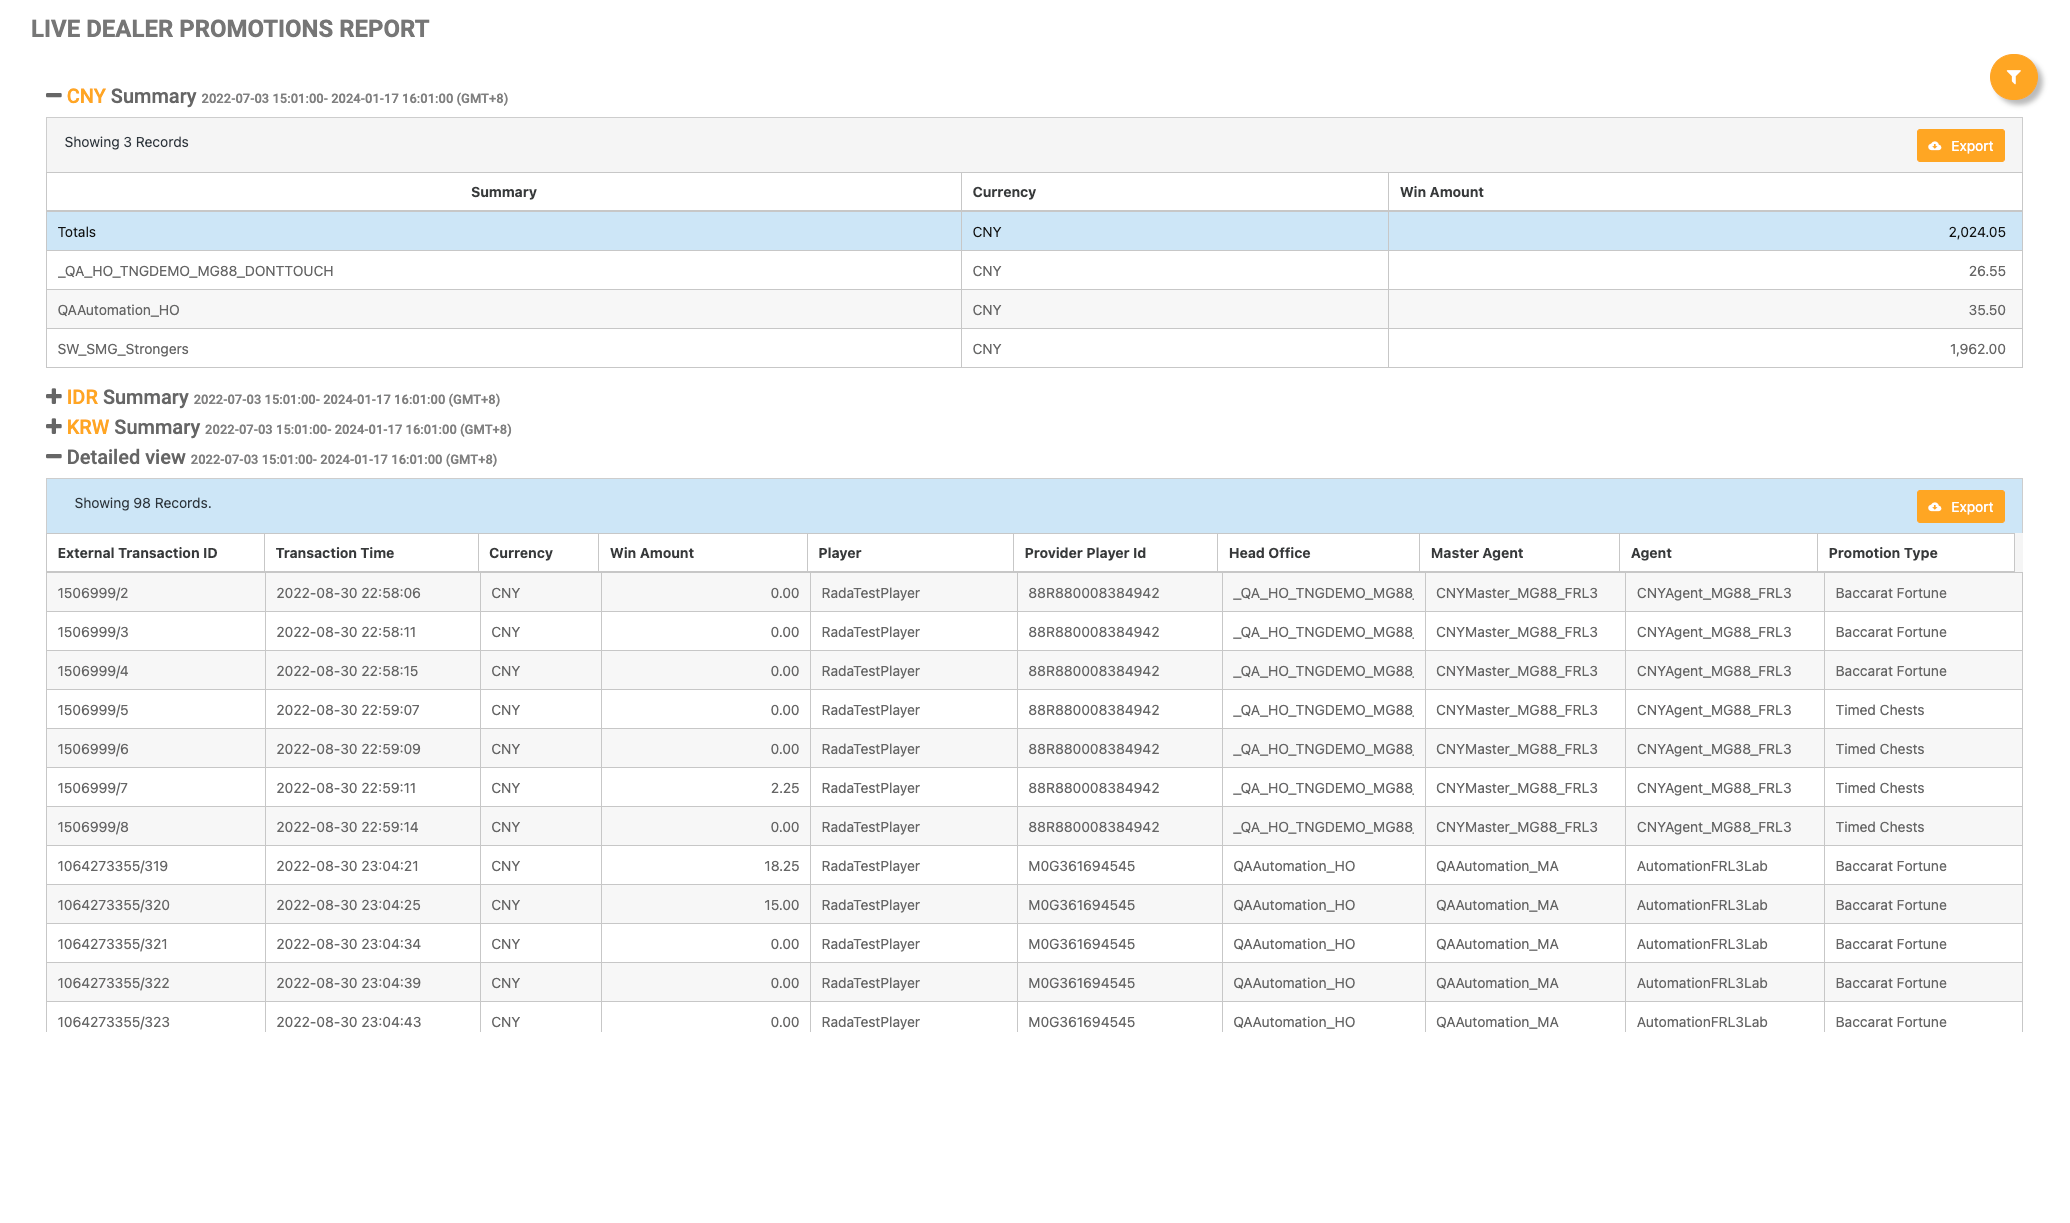Select the Totals summary row
The width and height of the screenshot is (2070, 1223).
tap(77, 232)
